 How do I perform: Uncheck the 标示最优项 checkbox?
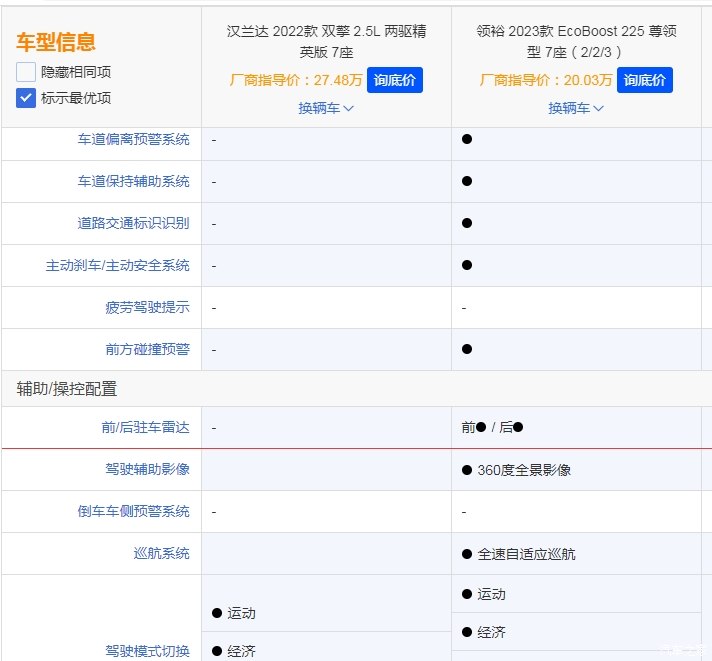(26, 98)
